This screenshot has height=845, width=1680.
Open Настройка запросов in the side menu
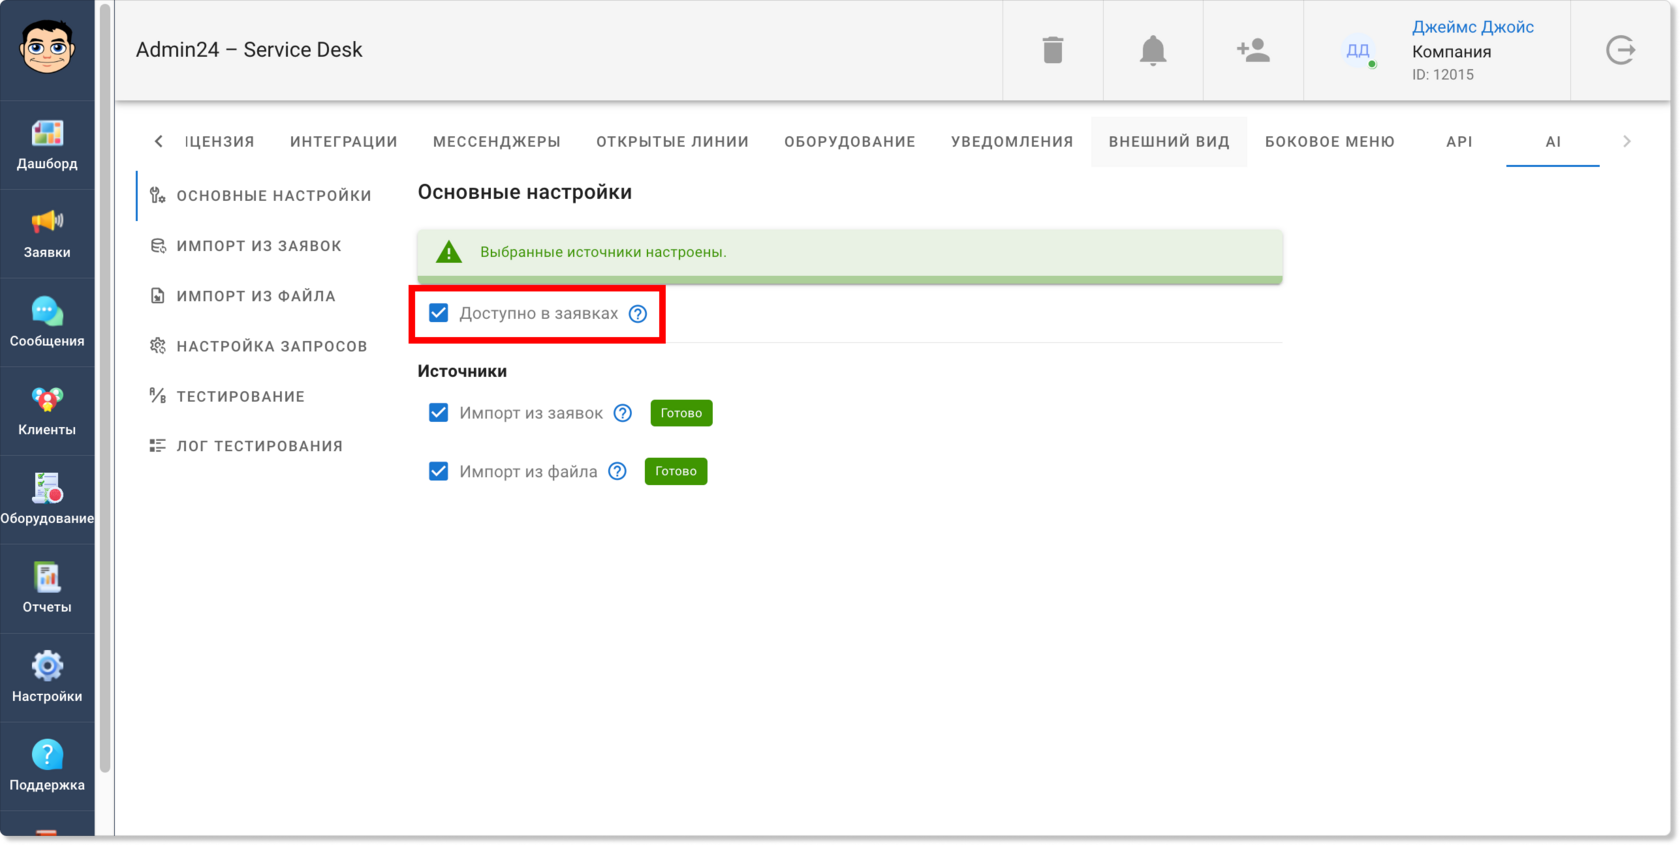click(260, 346)
